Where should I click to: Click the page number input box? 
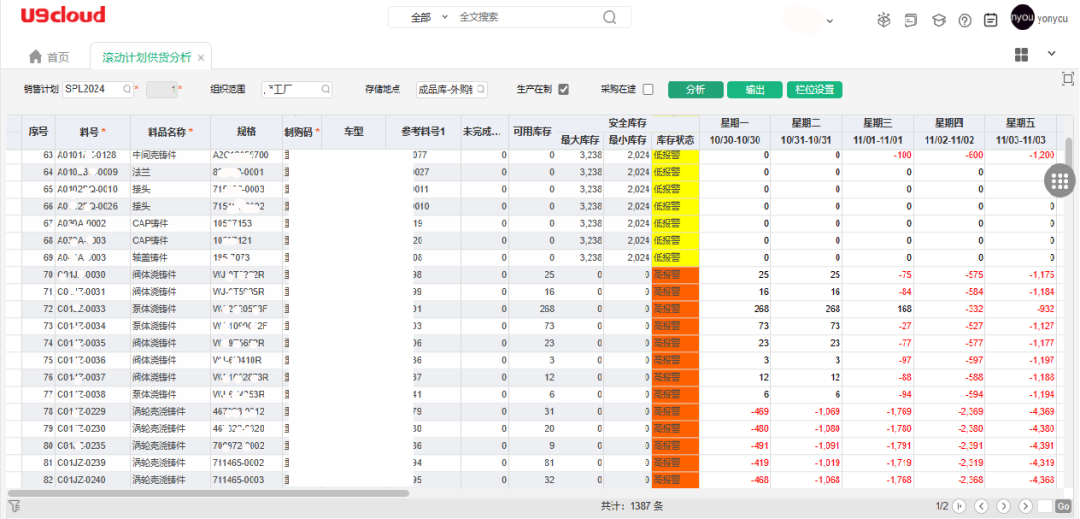click(x=1045, y=506)
